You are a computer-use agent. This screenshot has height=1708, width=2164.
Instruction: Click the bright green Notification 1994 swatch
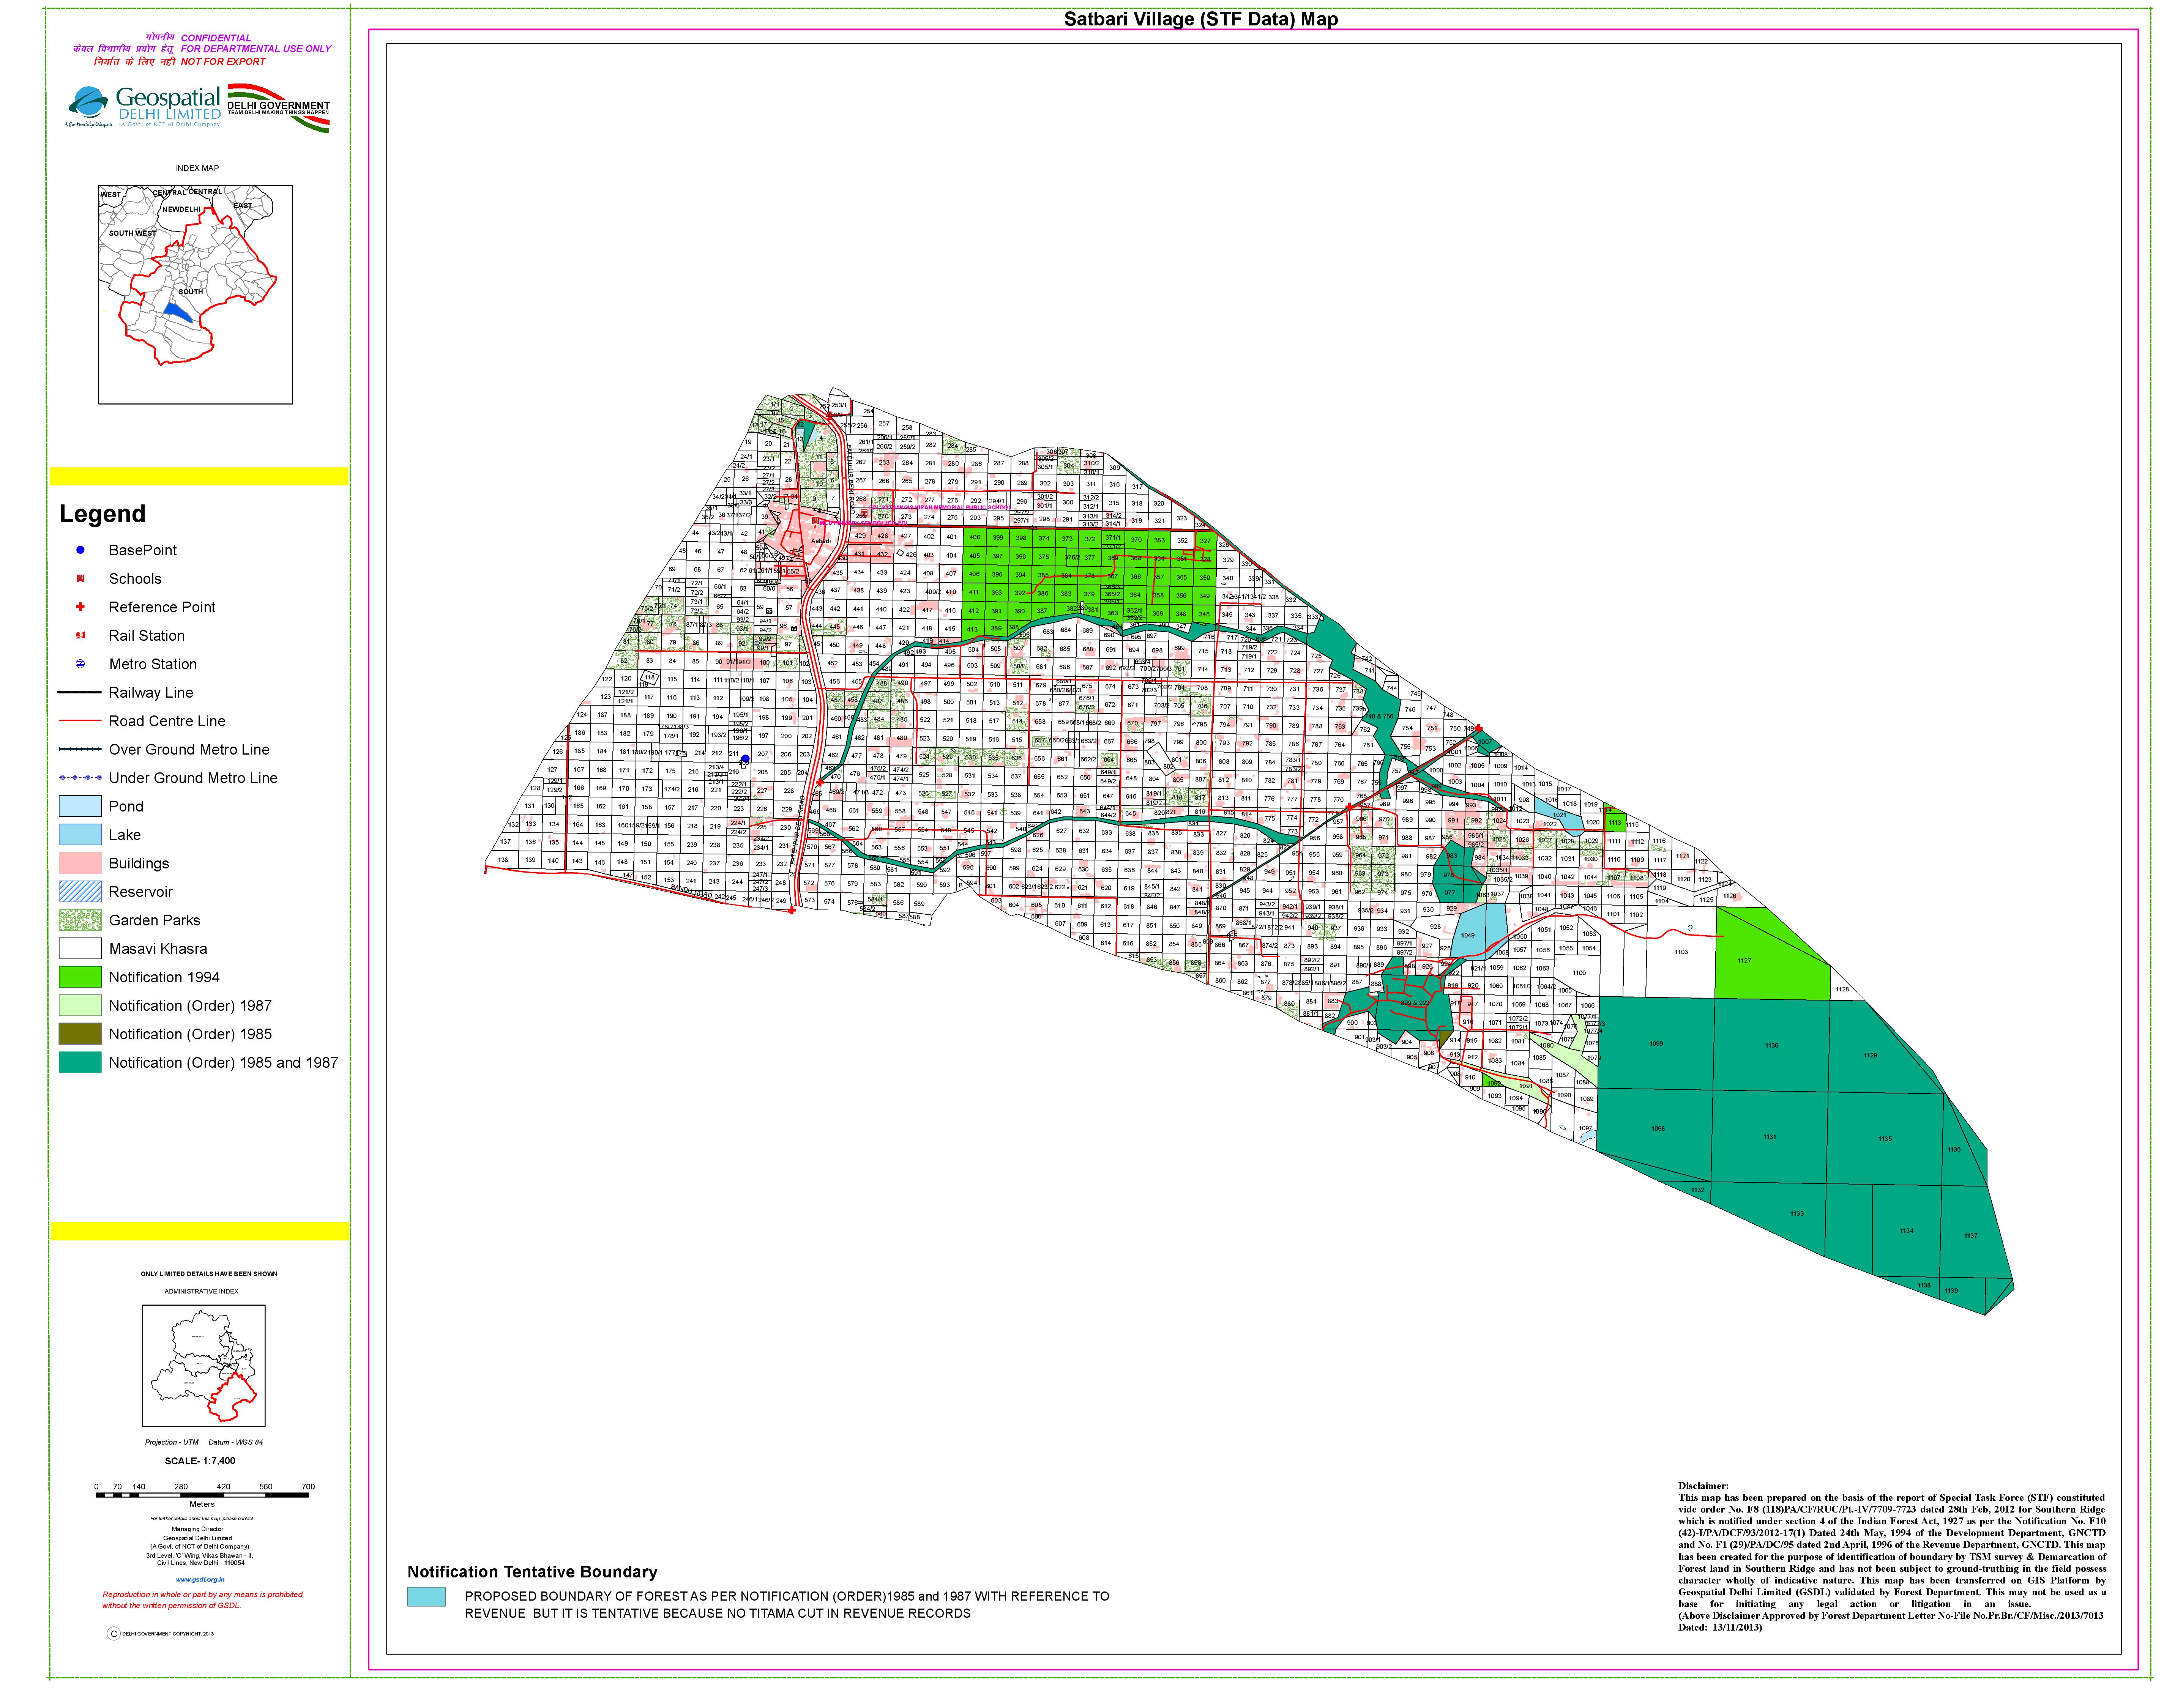[80, 977]
